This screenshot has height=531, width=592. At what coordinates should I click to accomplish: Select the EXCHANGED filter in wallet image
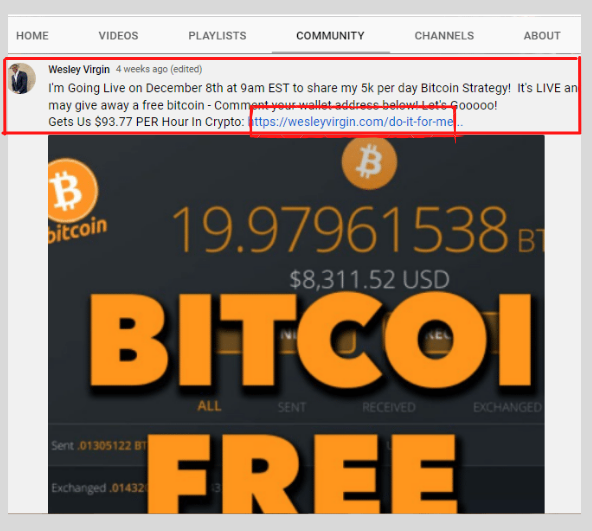507,407
